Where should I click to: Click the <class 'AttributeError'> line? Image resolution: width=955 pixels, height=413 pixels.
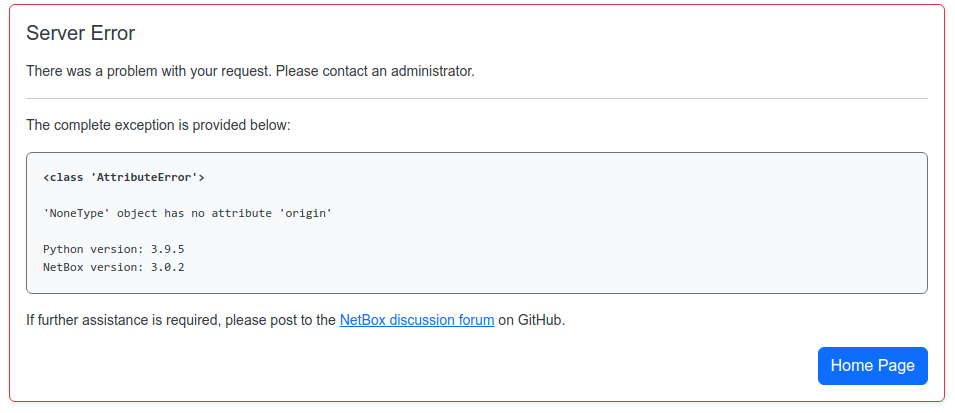(124, 177)
